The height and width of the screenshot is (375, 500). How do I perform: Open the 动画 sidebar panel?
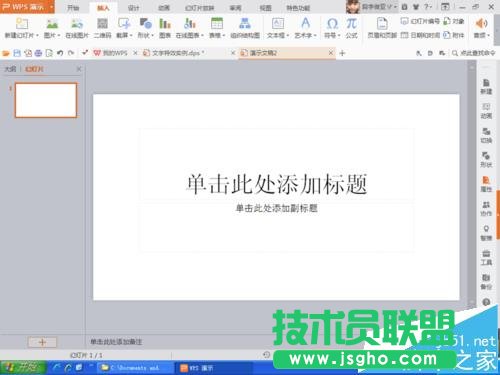pyautogui.click(x=486, y=111)
